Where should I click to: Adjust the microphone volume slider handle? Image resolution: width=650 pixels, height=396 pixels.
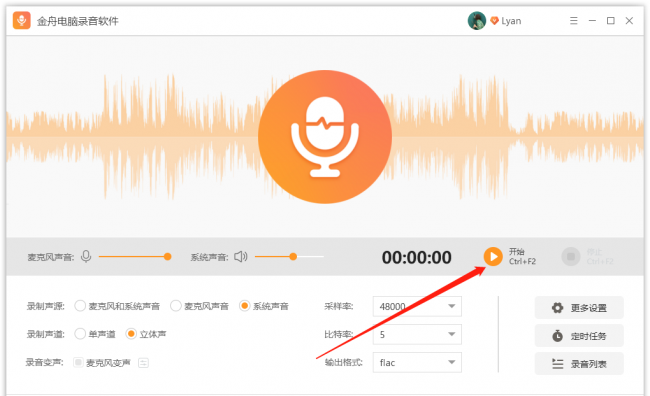(x=167, y=257)
